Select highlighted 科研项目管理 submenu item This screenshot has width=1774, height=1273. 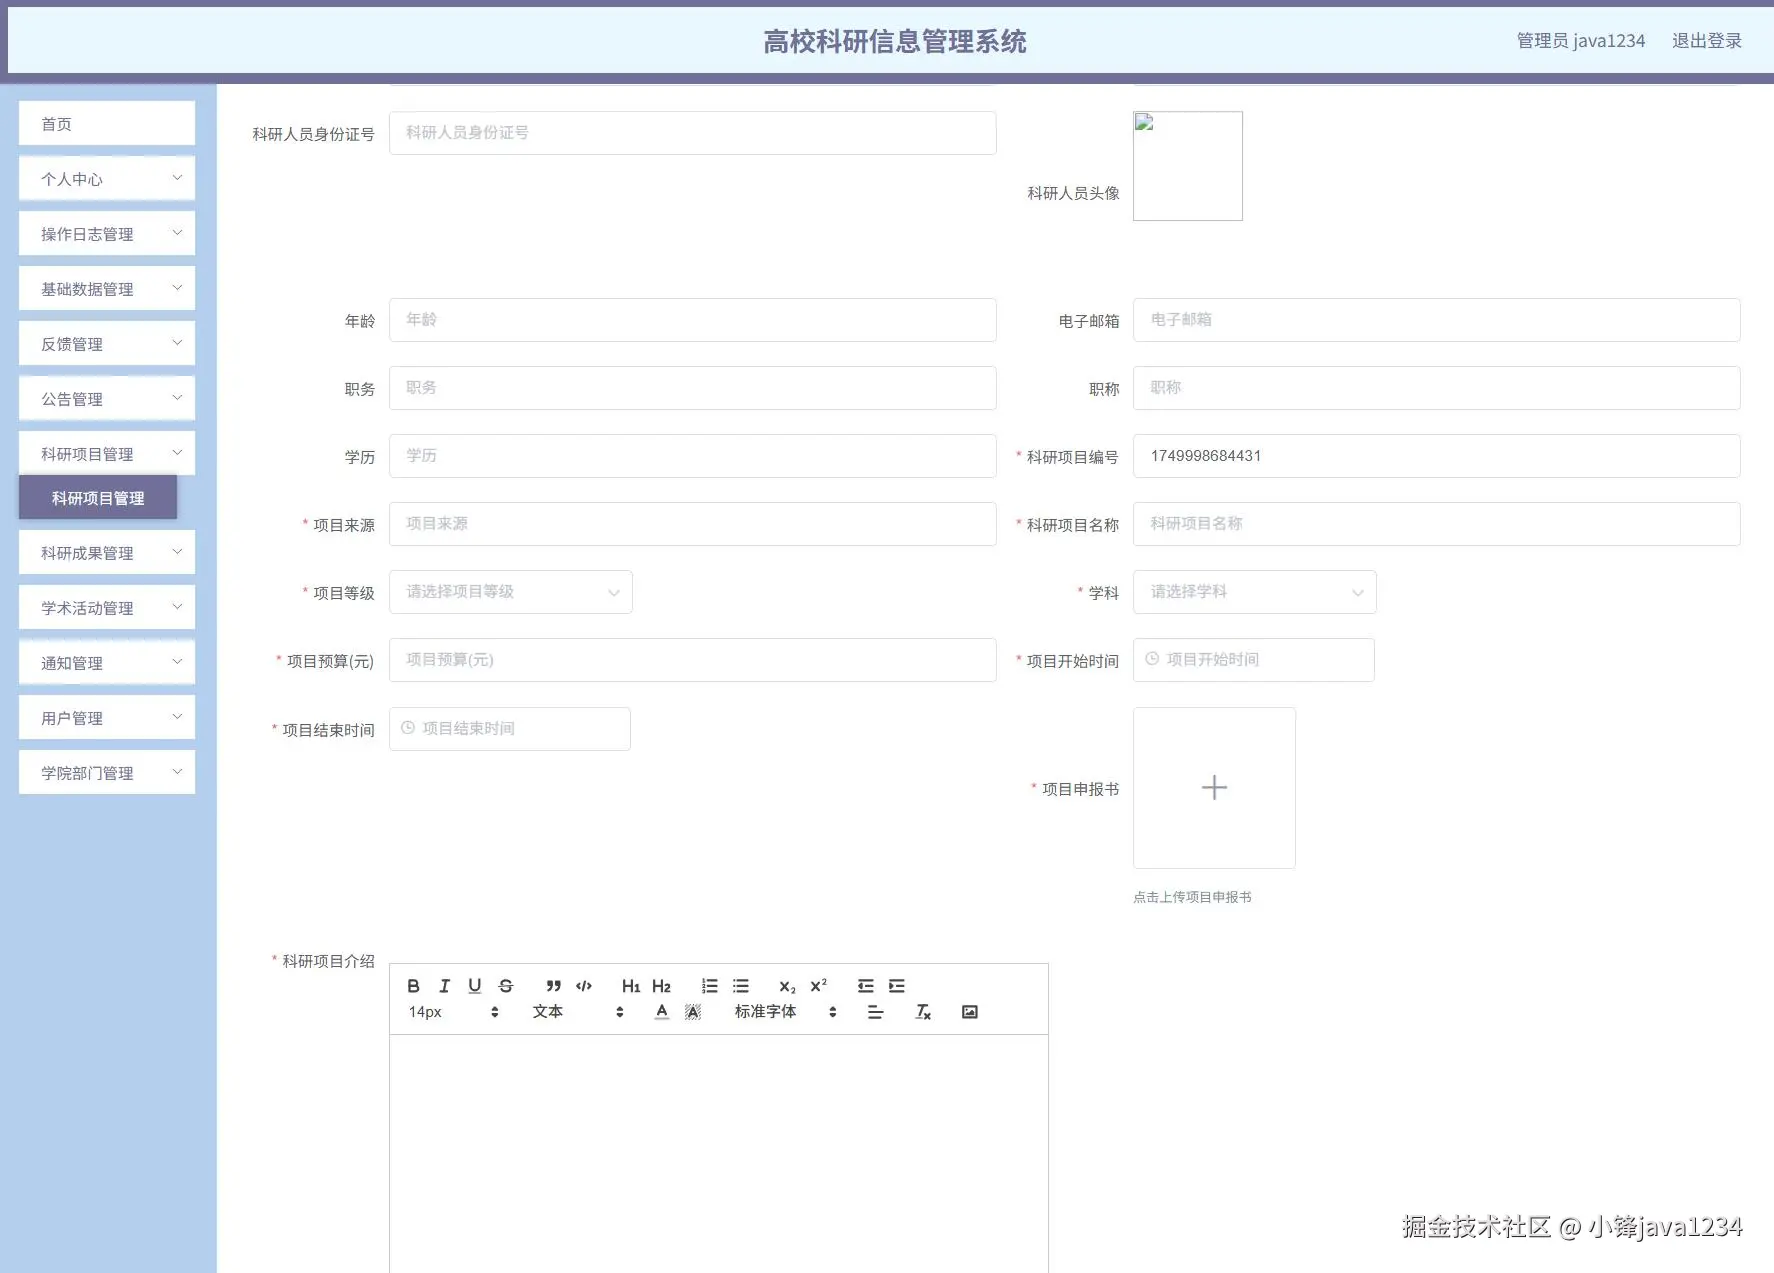click(98, 498)
